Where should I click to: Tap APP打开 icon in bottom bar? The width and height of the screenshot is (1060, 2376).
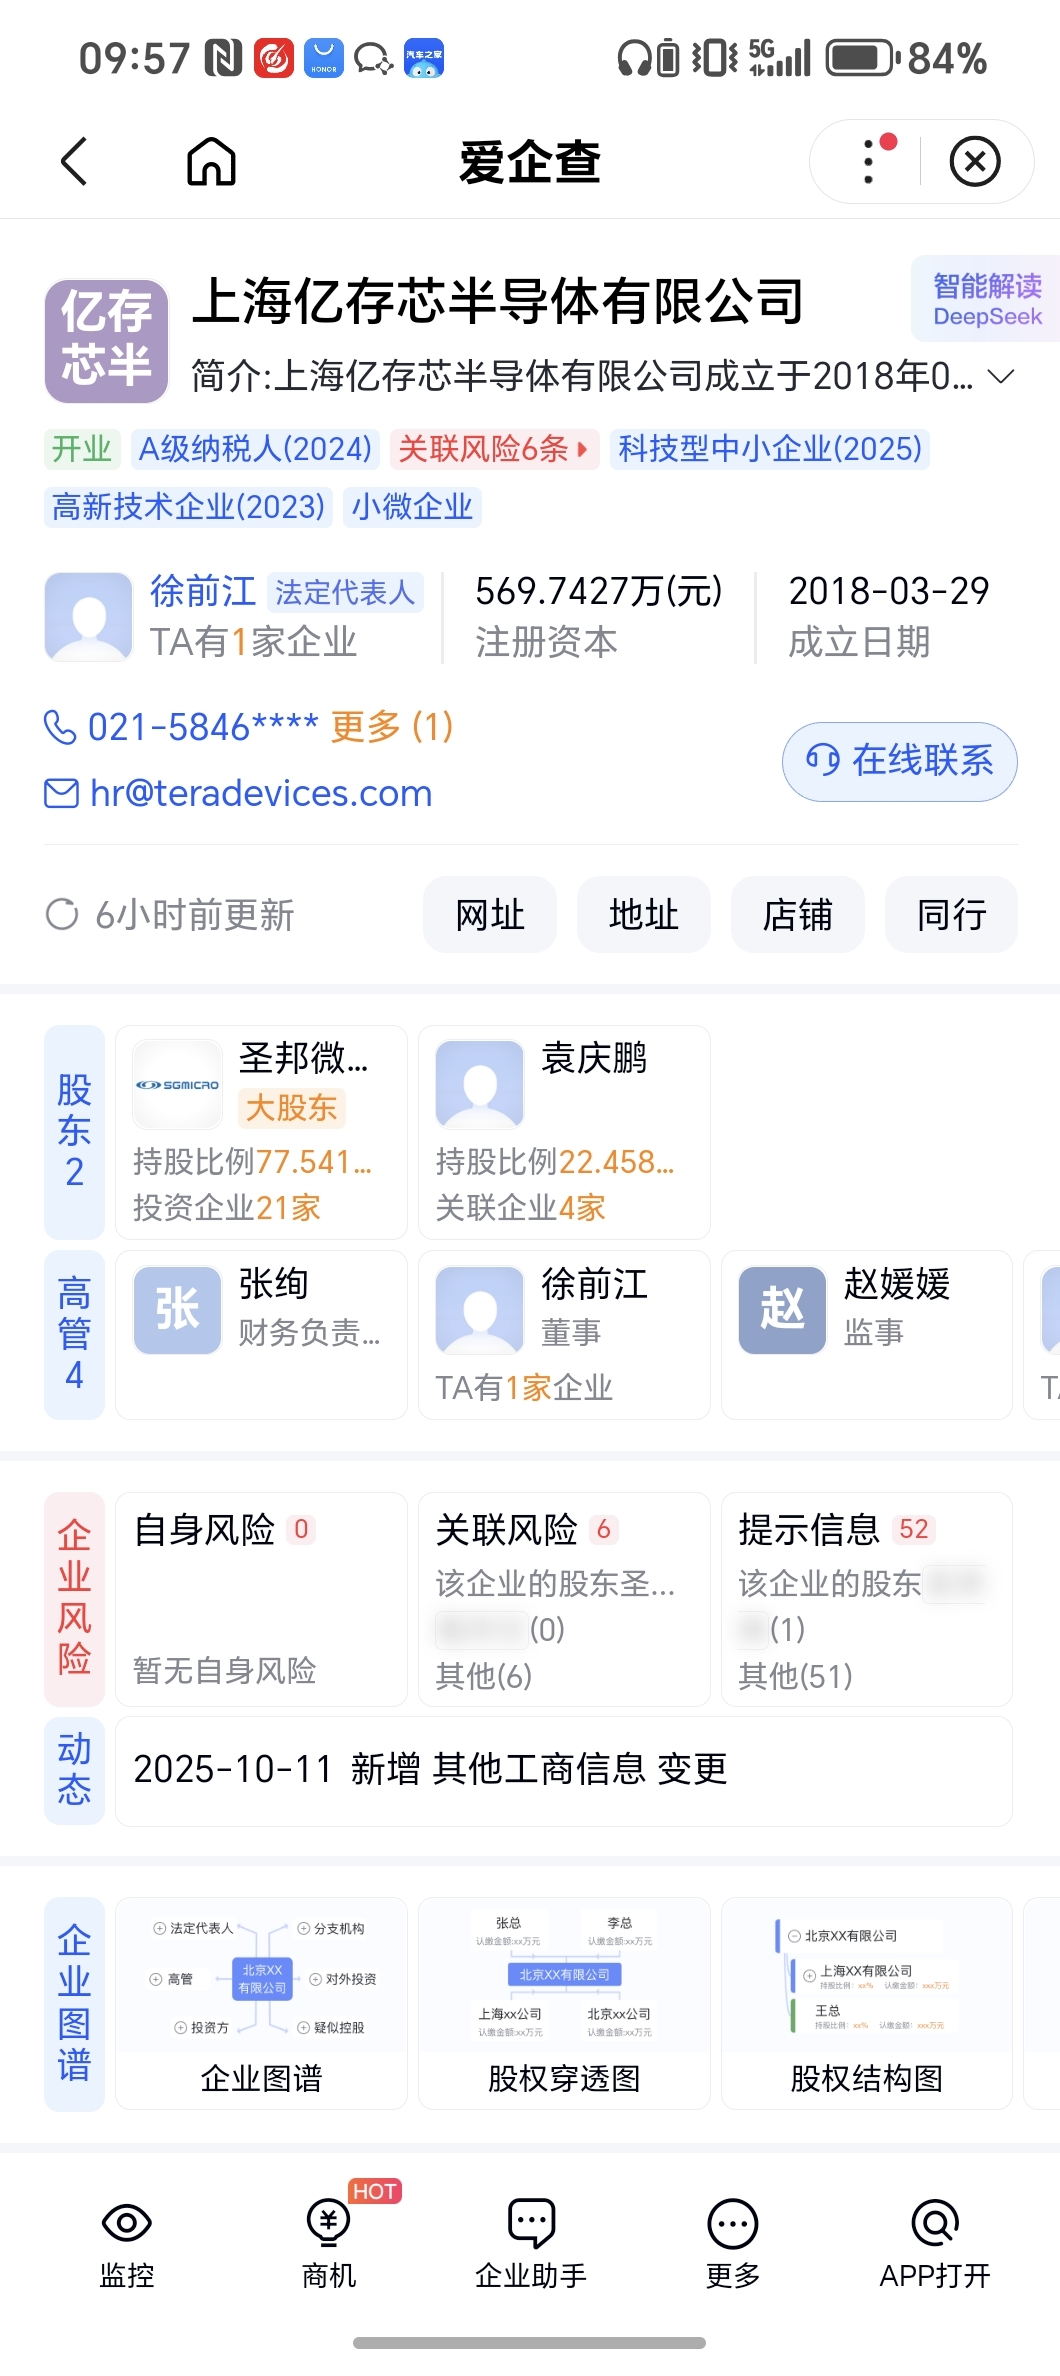point(935,2223)
